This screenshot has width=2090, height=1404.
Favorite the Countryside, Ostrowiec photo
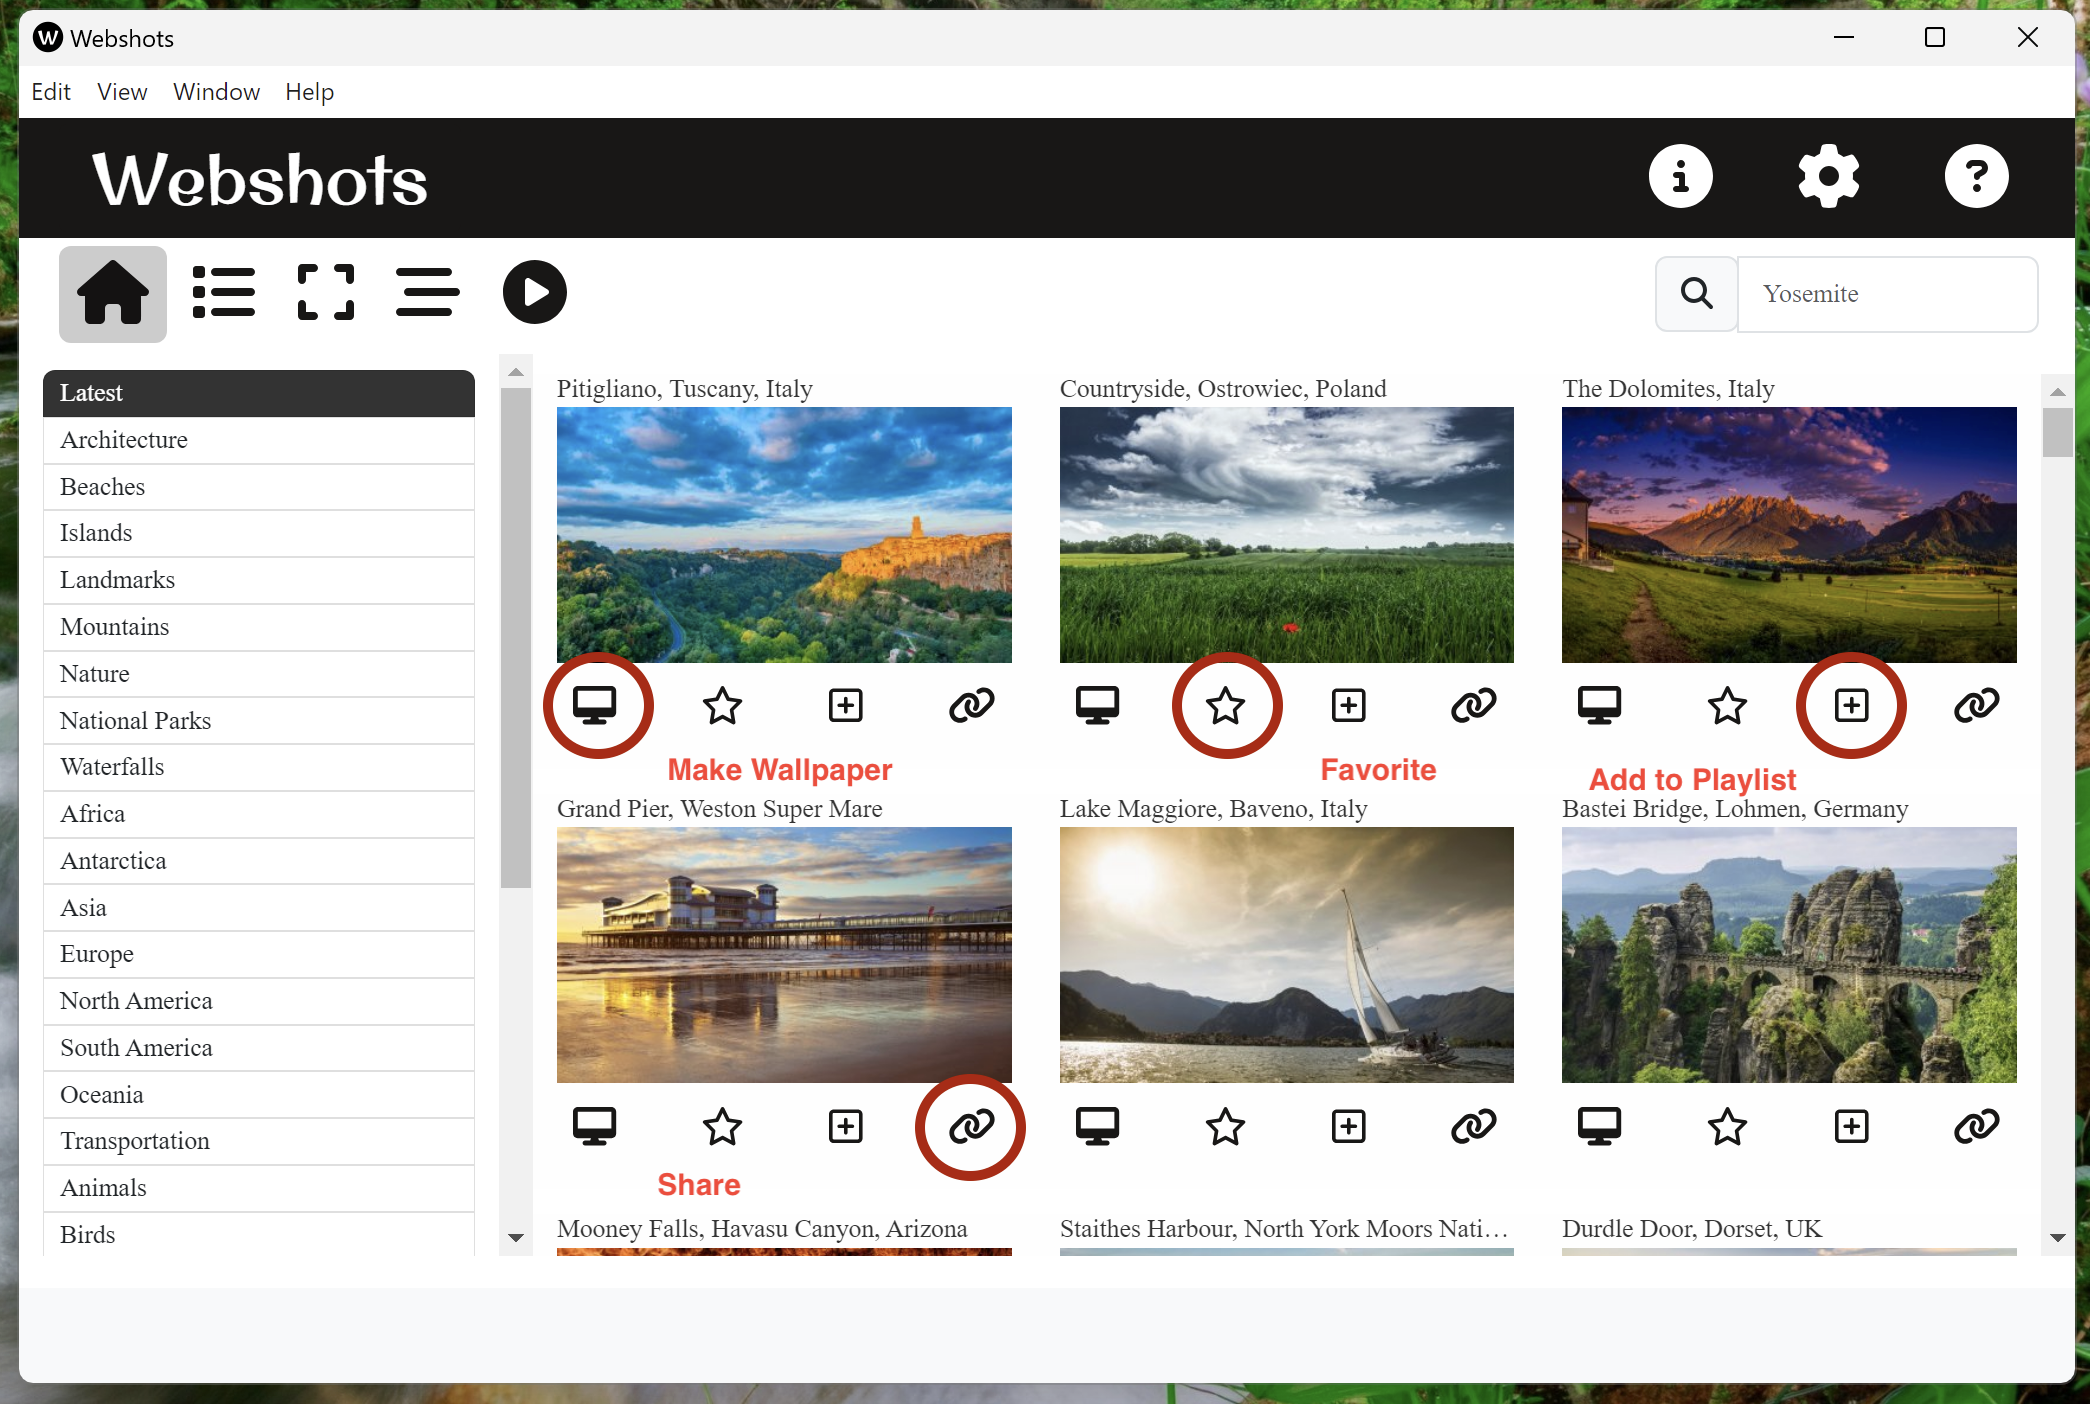pos(1225,706)
